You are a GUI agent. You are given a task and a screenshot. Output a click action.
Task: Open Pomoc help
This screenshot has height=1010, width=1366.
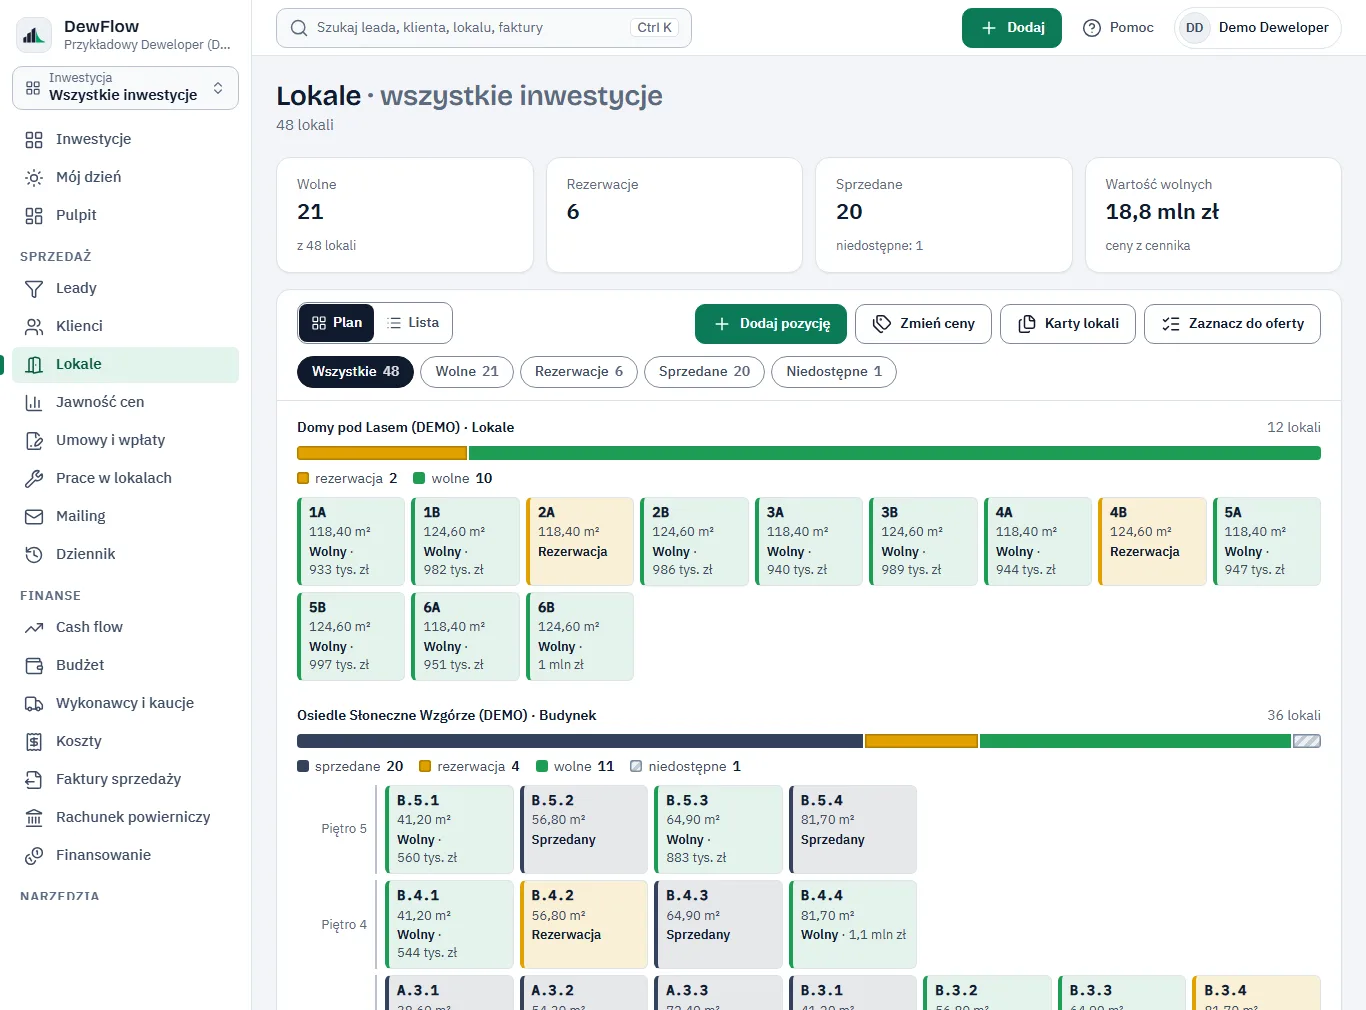(1118, 28)
